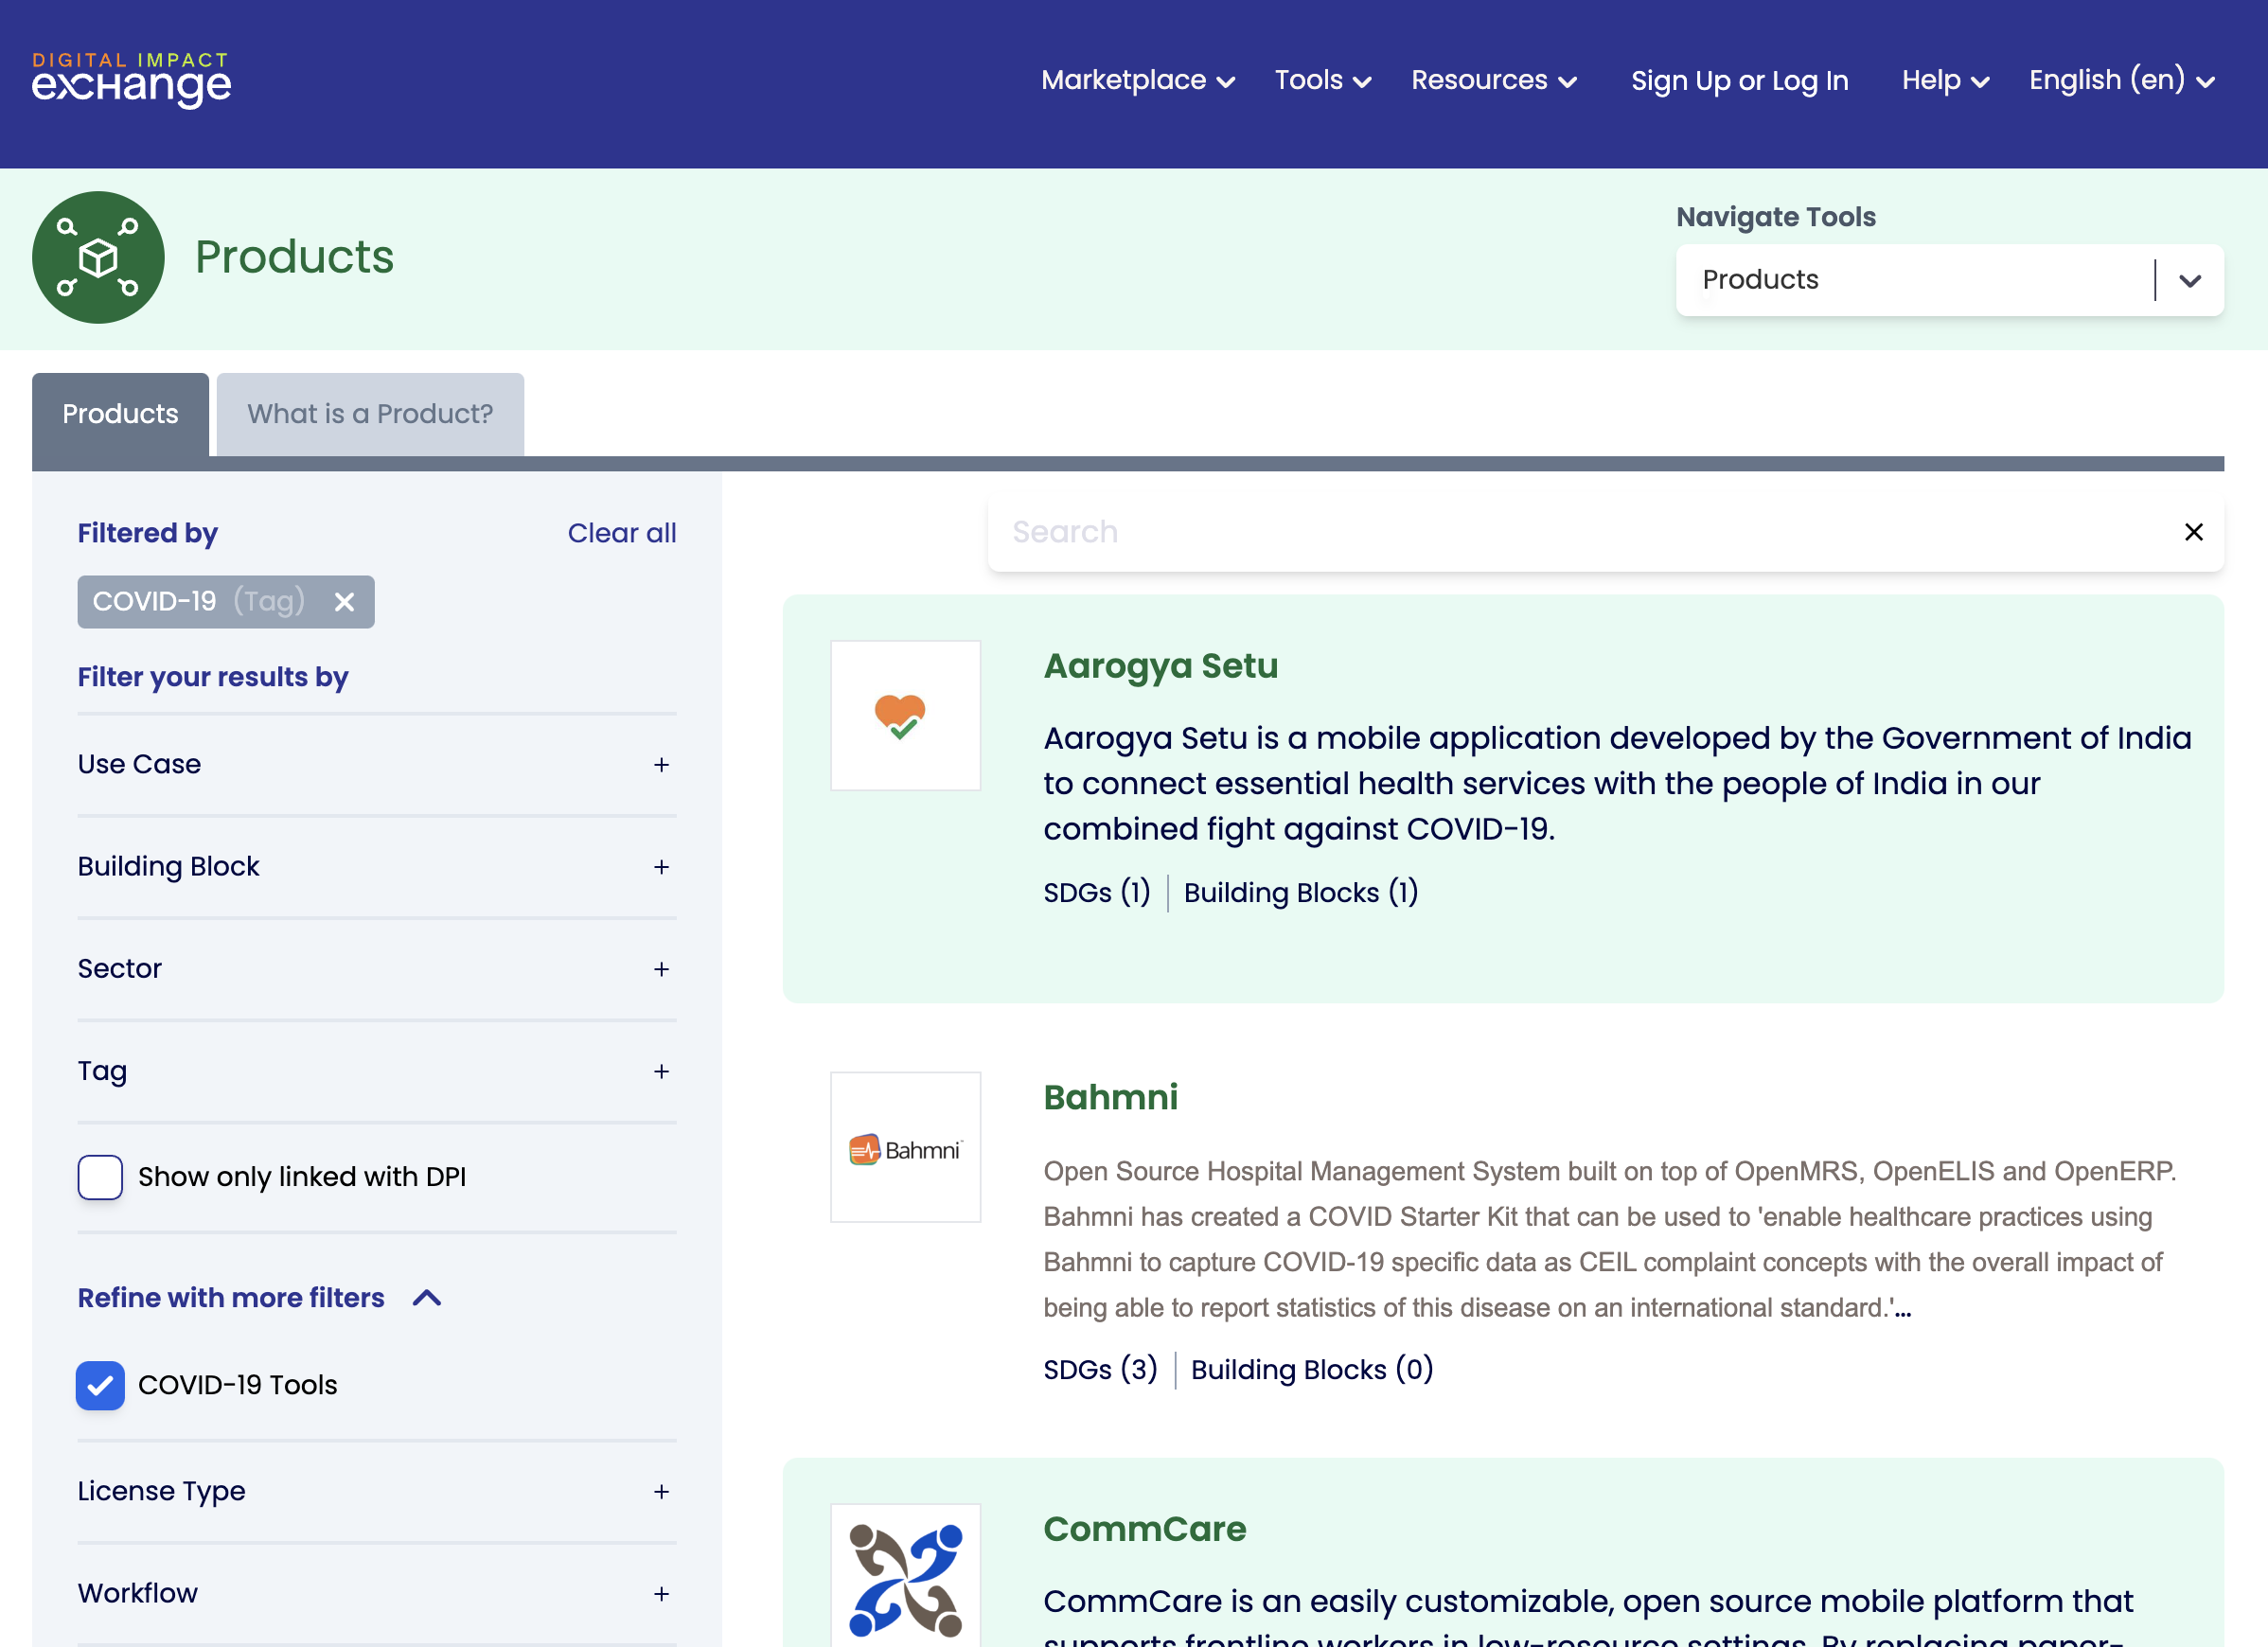Expand the Tag filter
This screenshot has width=2268, height=1647.
click(377, 1071)
